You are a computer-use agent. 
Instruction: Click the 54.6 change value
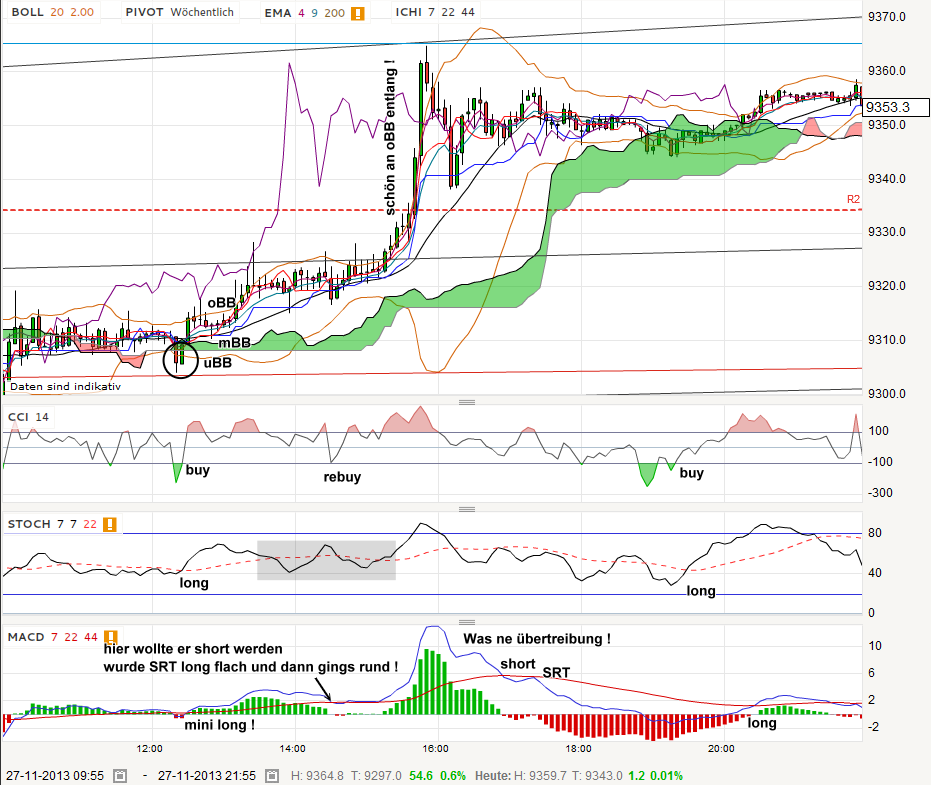point(421,775)
